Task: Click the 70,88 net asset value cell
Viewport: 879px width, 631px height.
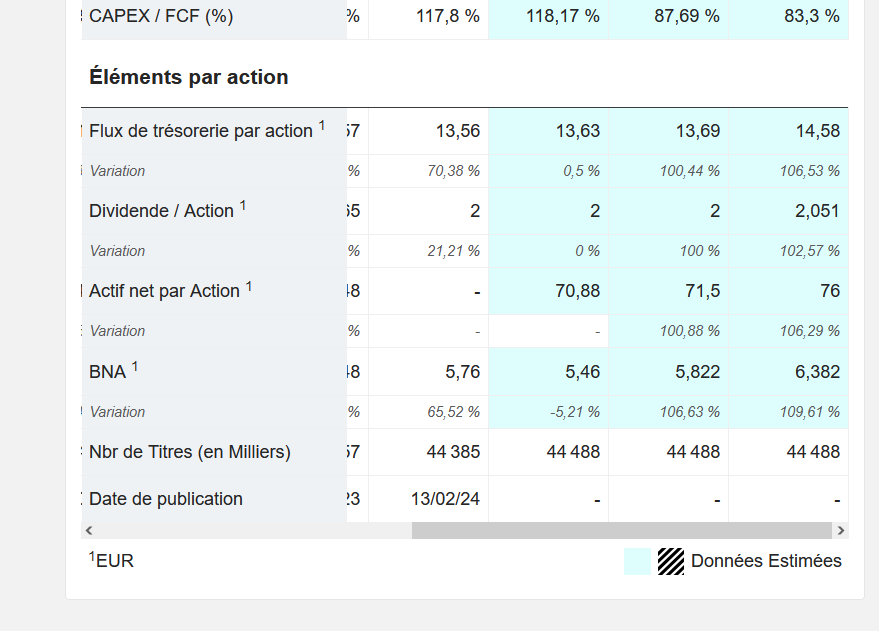Action: point(575,291)
